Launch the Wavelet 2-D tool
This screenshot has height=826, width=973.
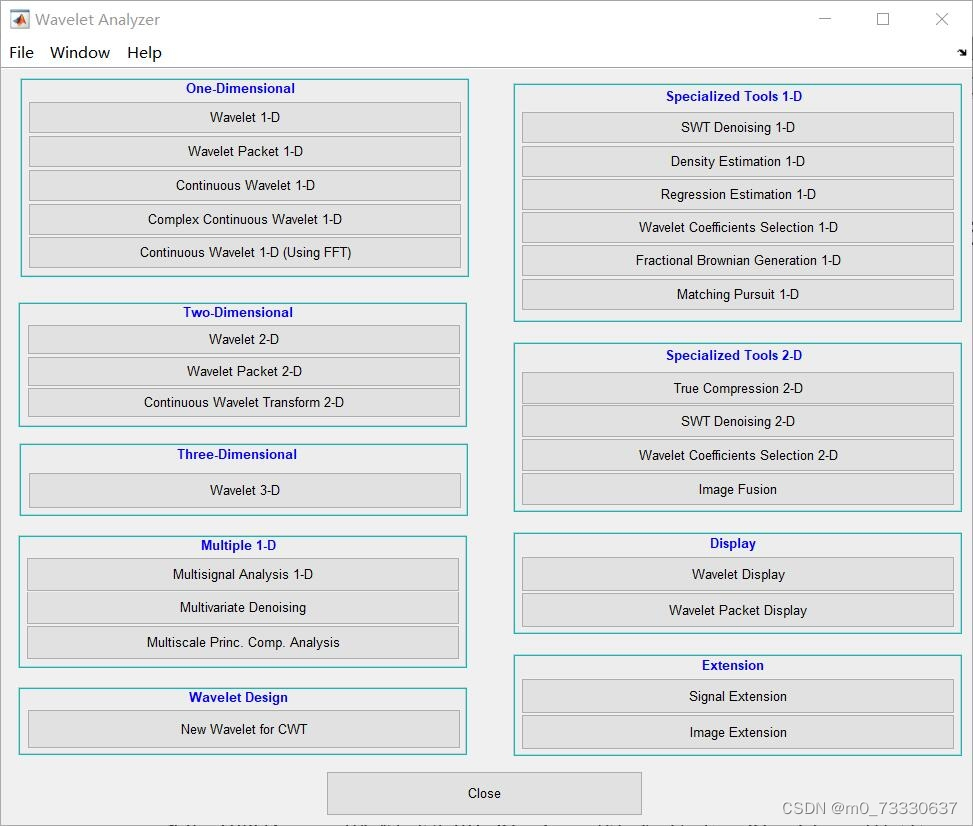244,339
